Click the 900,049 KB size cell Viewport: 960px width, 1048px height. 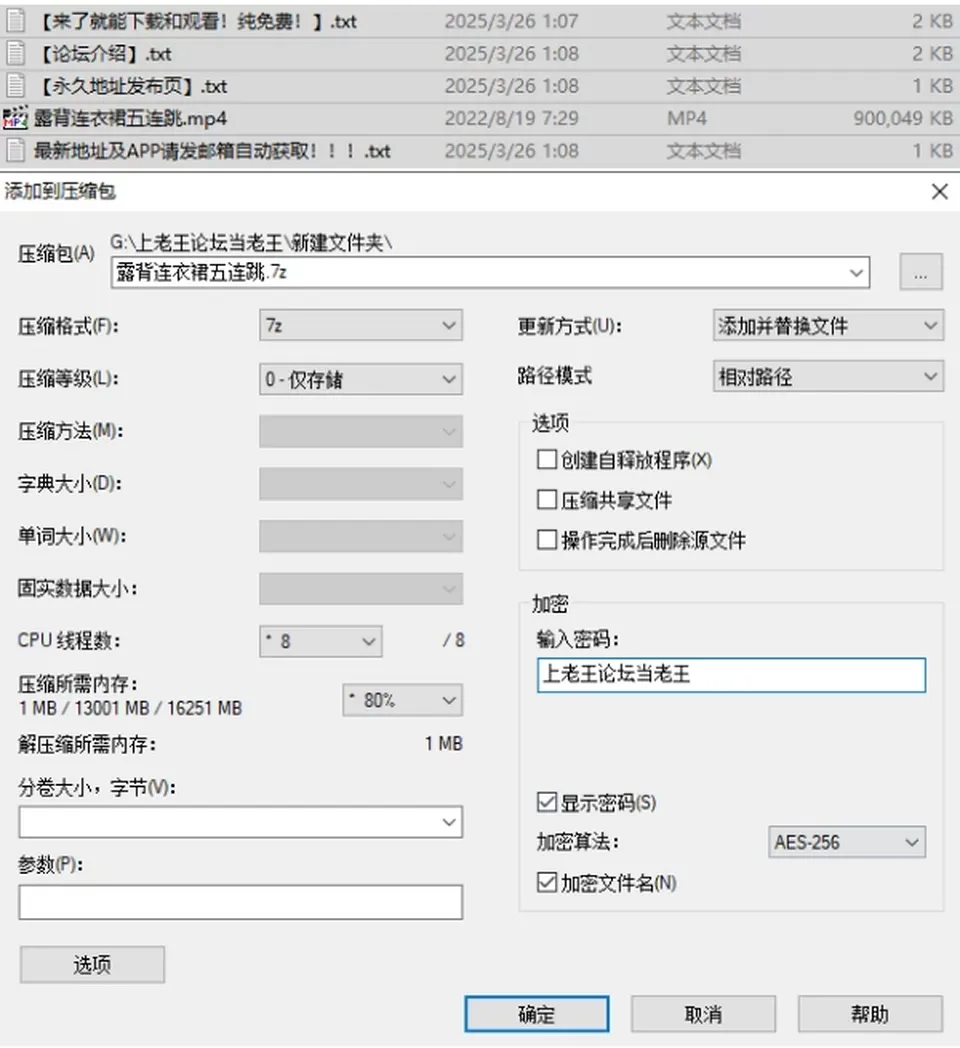tap(903, 118)
